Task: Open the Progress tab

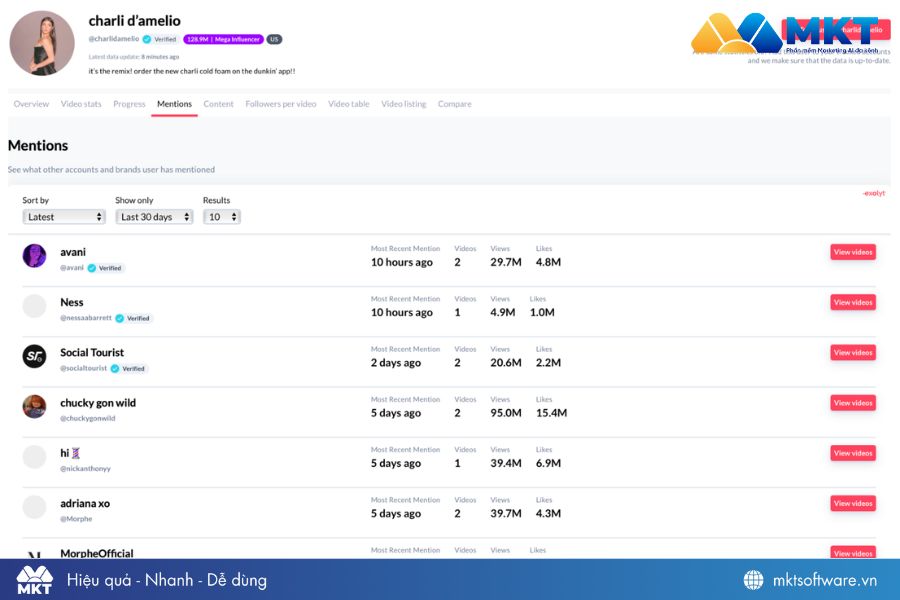Action: pos(129,104)
